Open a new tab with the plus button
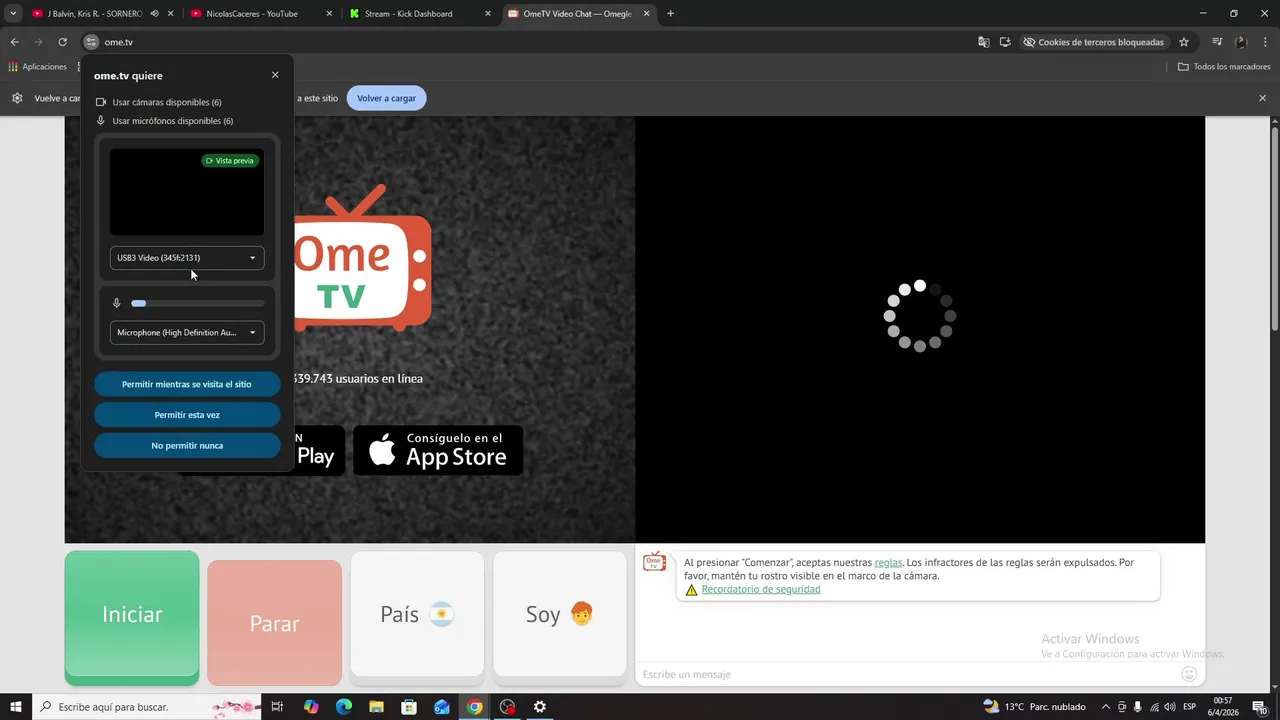Viewport: 1280px width, 720px height. pos(670,14)
